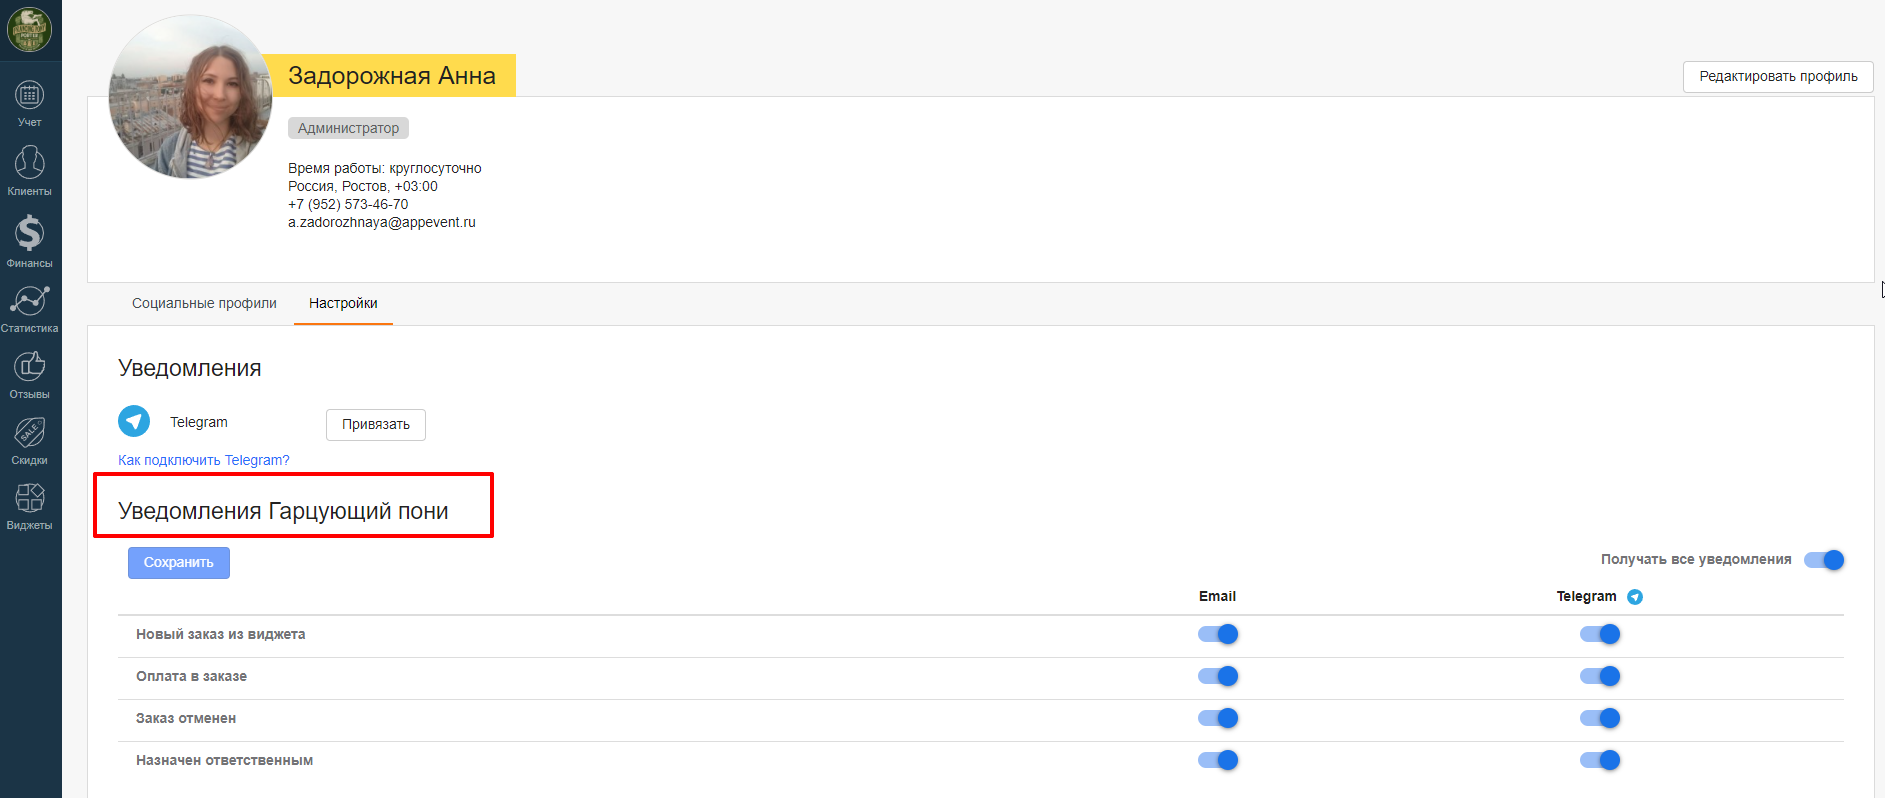The image size is (1885, 798).
Task: Open the Отзывы thumbs-up icon
Action: tap(29, 366)
